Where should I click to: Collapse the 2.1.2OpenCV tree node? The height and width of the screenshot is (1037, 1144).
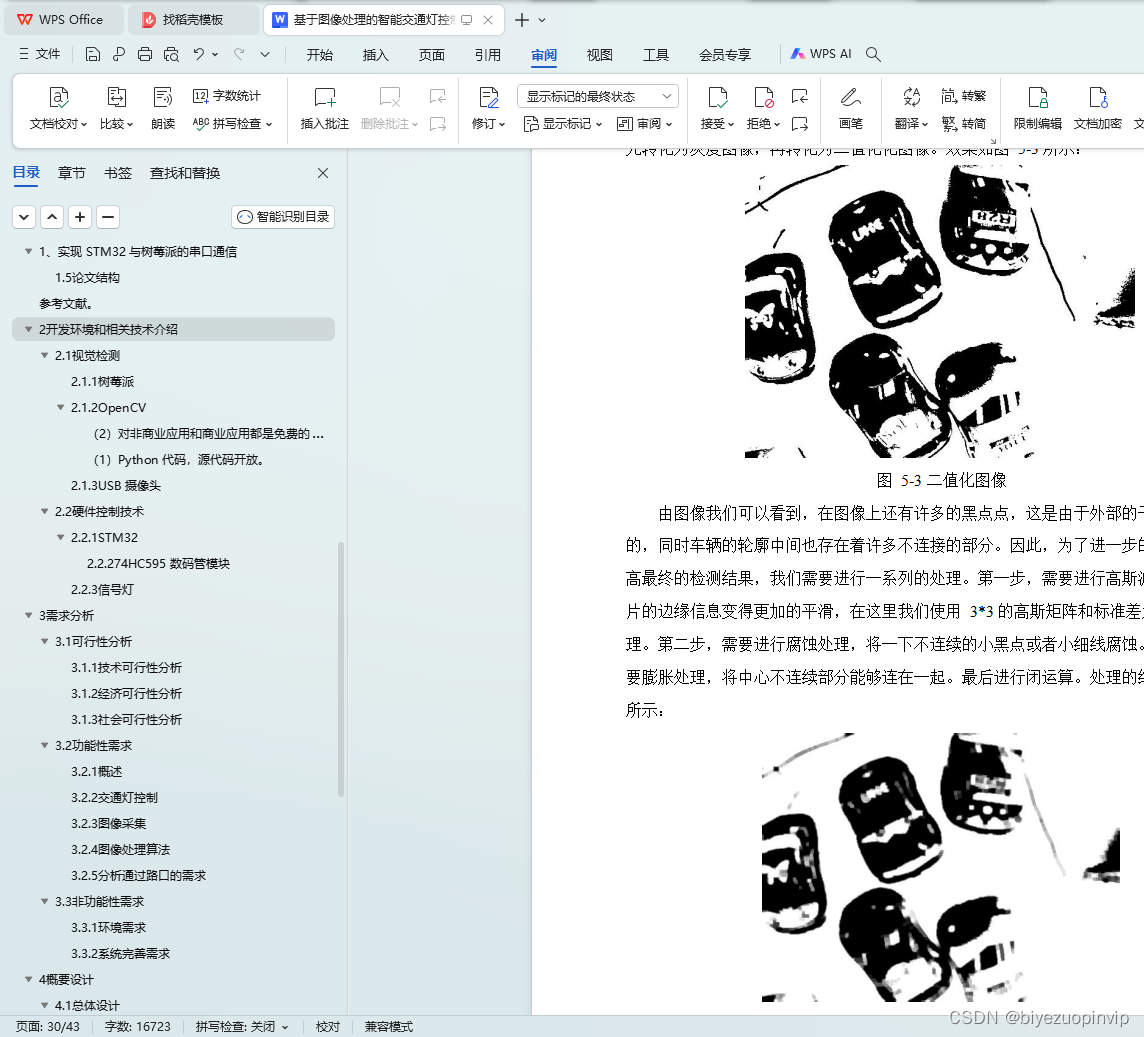pos(61,407)
